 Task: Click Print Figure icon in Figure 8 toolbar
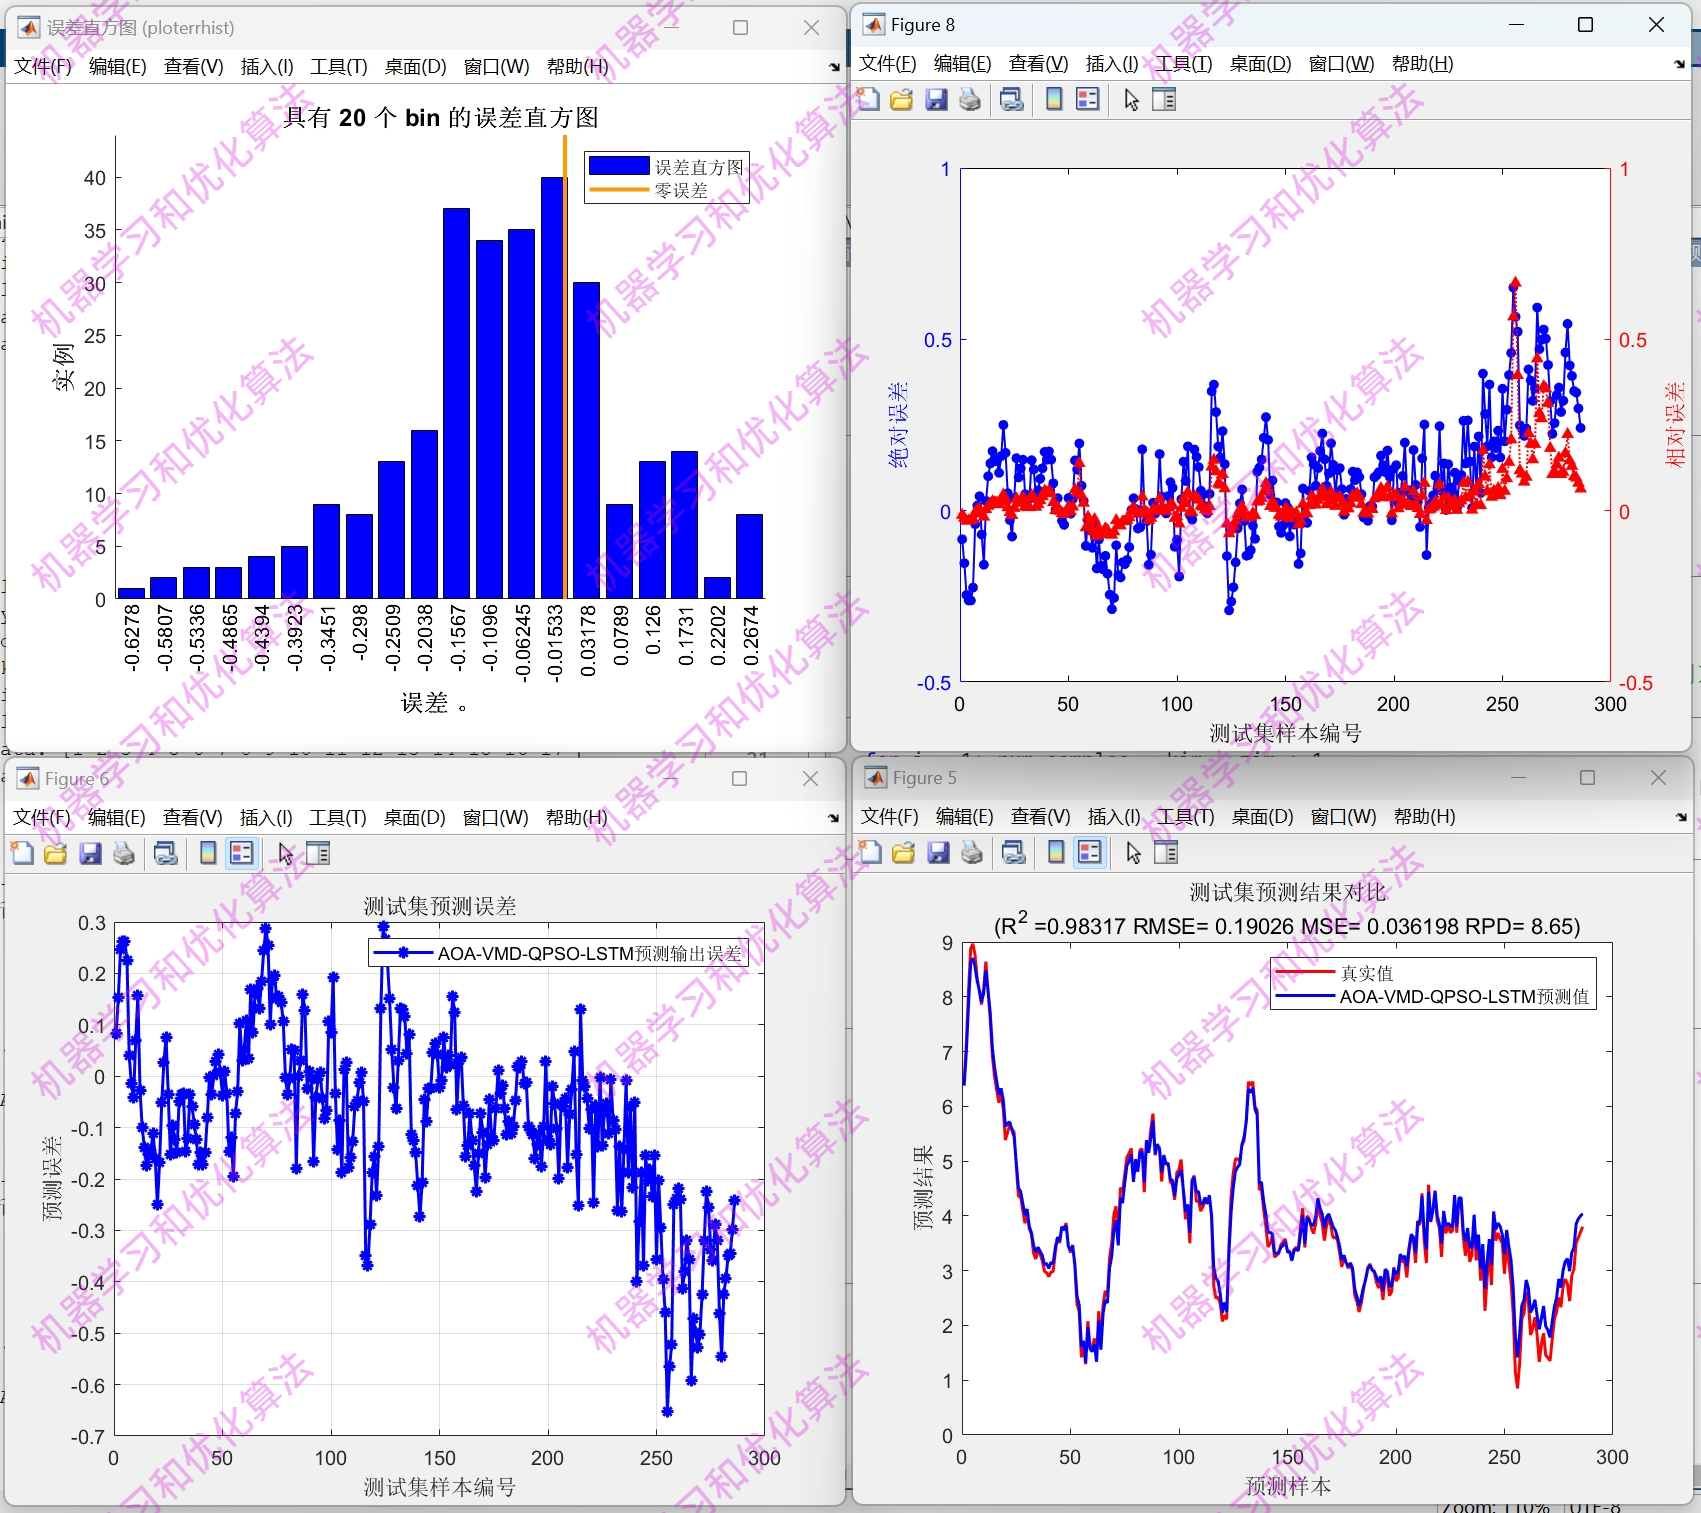pos(970,99)
